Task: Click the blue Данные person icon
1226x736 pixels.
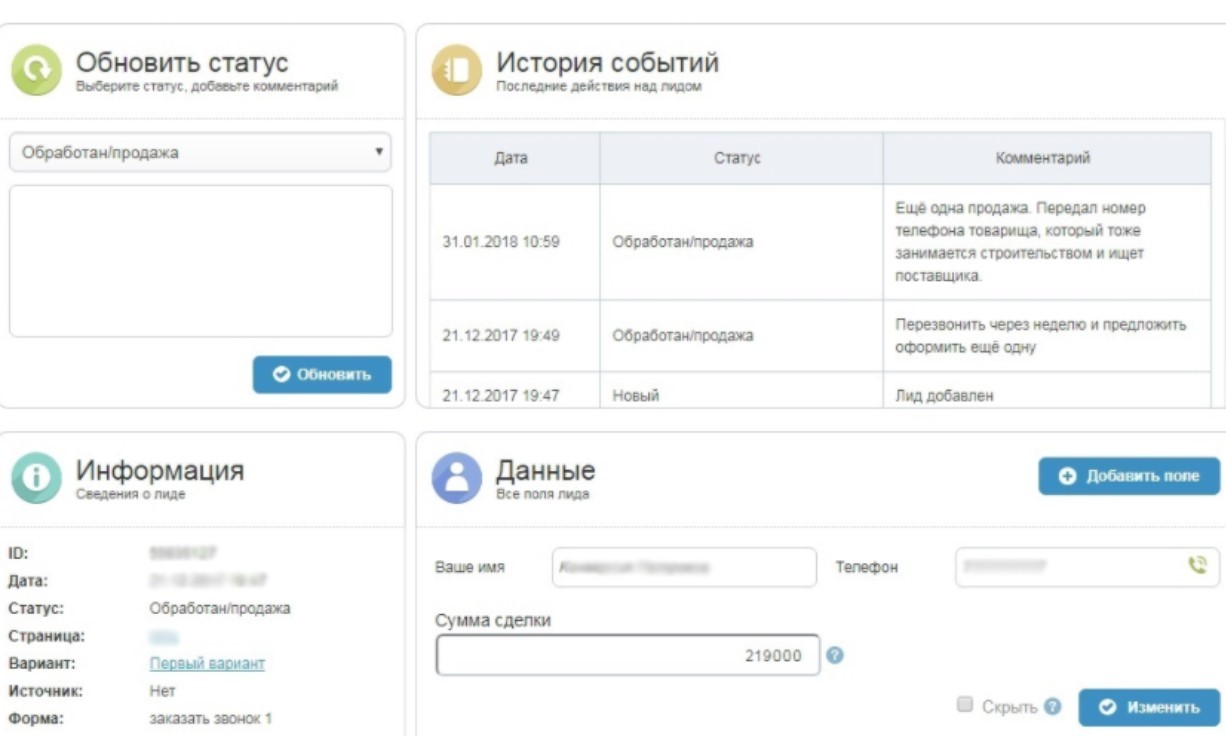Action: point(456,478)
